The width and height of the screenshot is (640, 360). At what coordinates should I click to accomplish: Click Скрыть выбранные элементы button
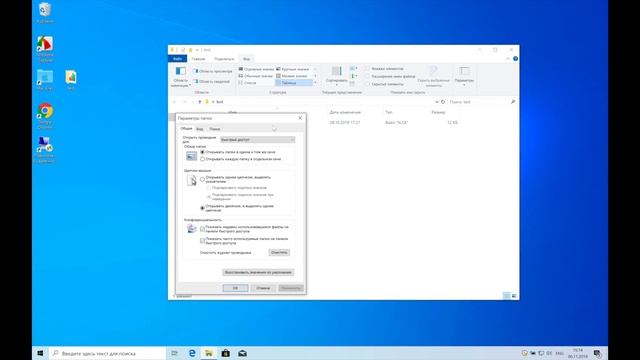(433, 77)
